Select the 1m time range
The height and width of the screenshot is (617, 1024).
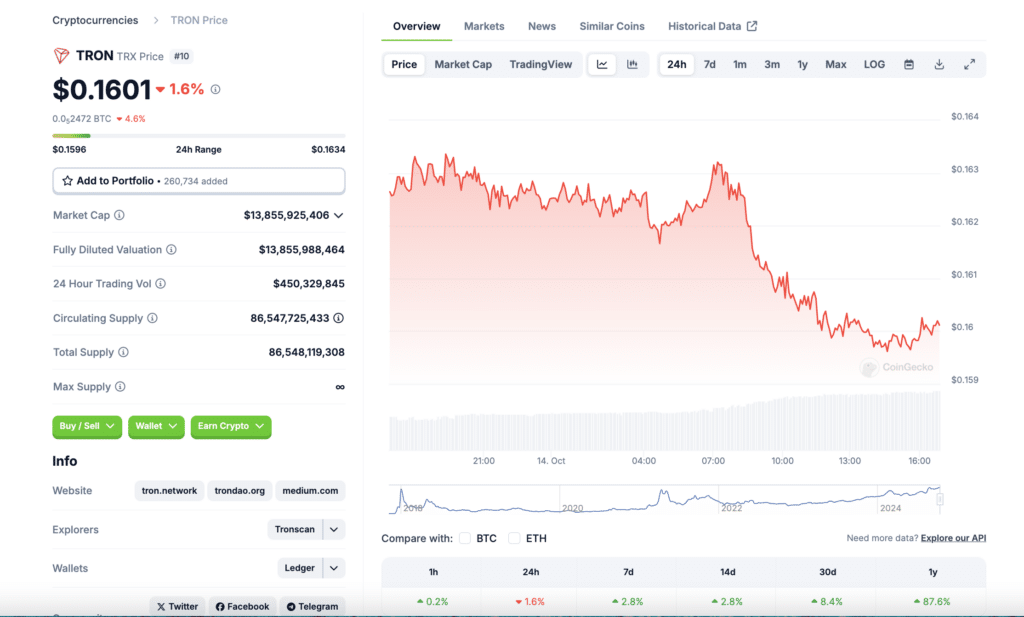[740, 64]
